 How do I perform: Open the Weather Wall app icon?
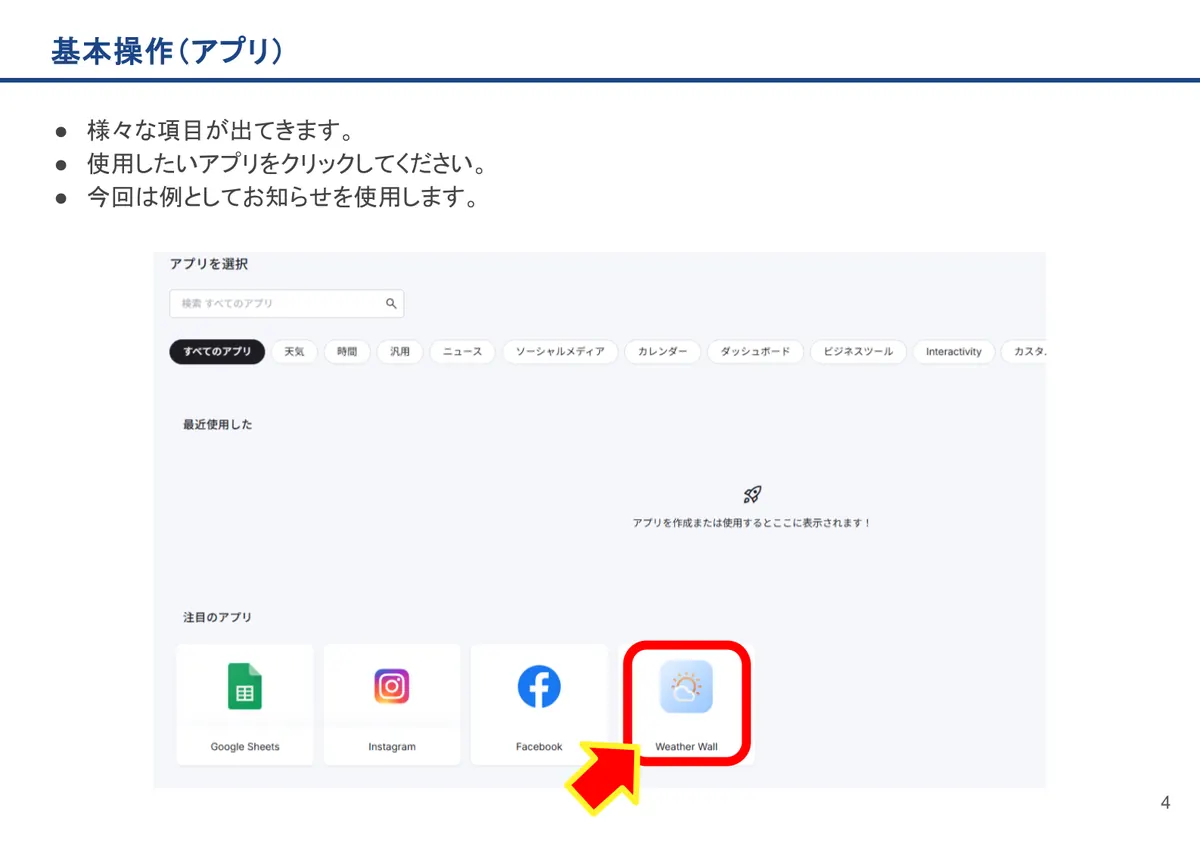point(686,686)
